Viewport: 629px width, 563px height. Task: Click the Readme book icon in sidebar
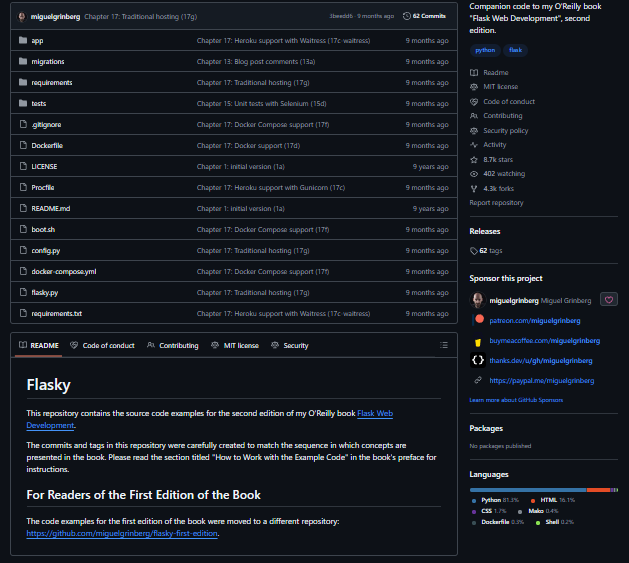[474, 73]
